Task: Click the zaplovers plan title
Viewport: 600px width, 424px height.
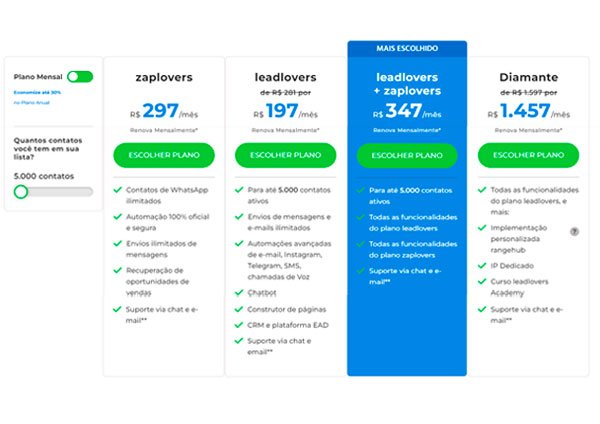Action: tap(164, 77)
